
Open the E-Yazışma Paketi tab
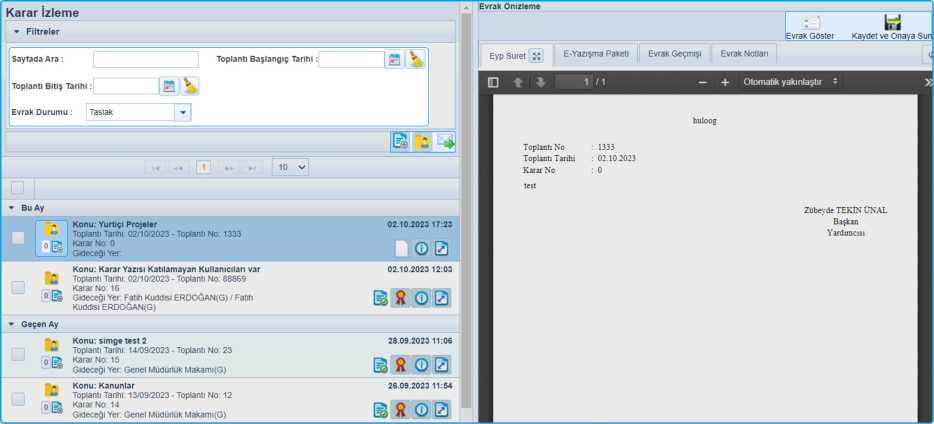click(x=596, y=54)
